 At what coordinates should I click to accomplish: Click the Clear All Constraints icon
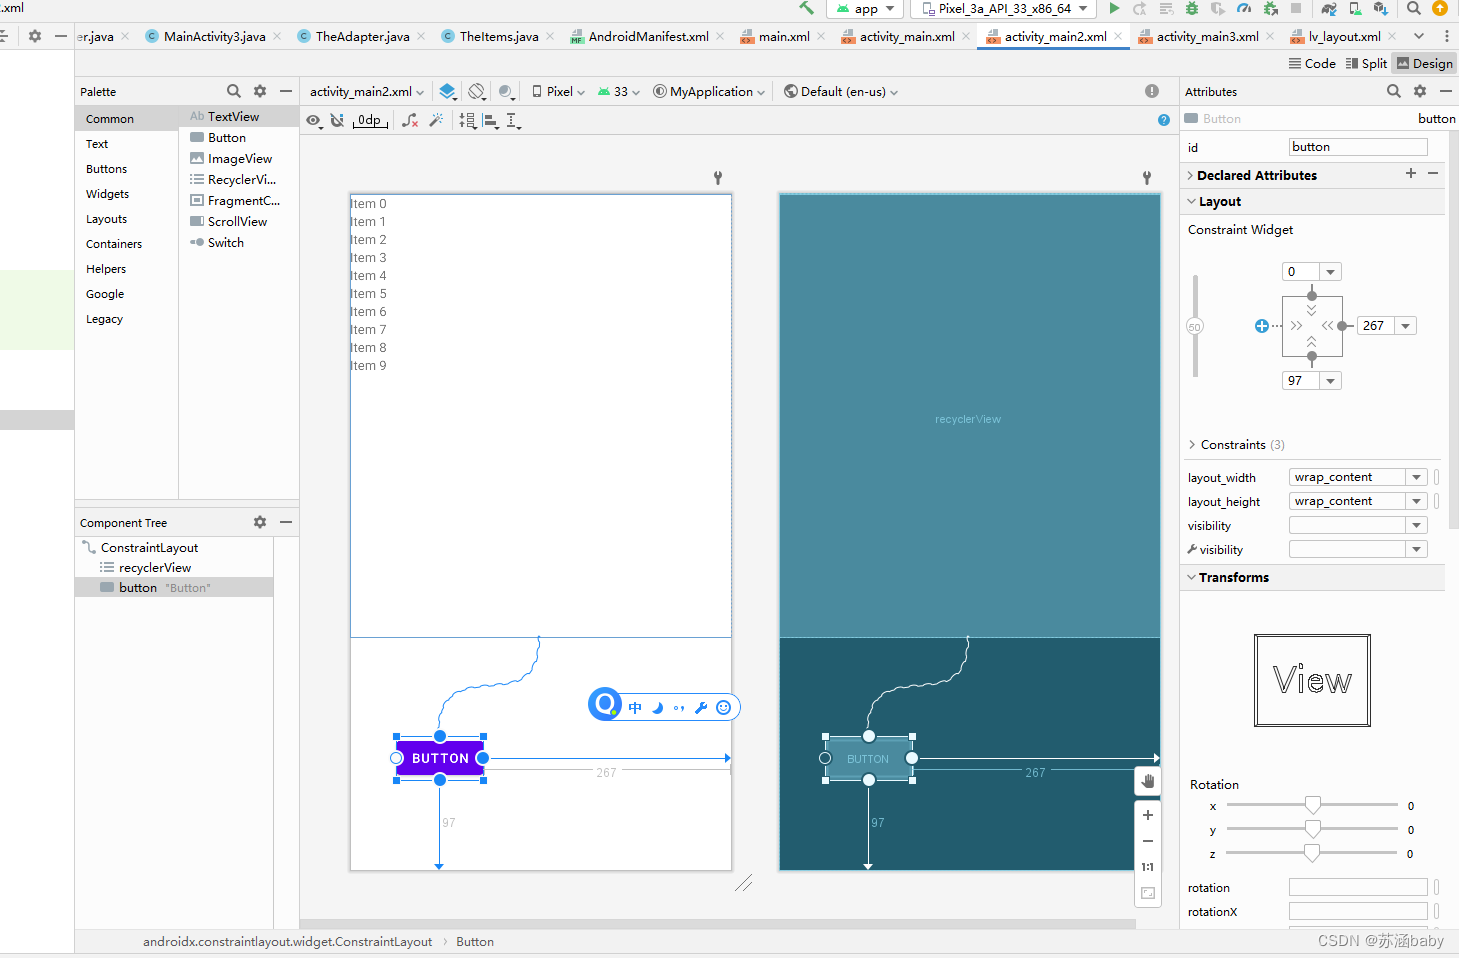coord(410,120)
